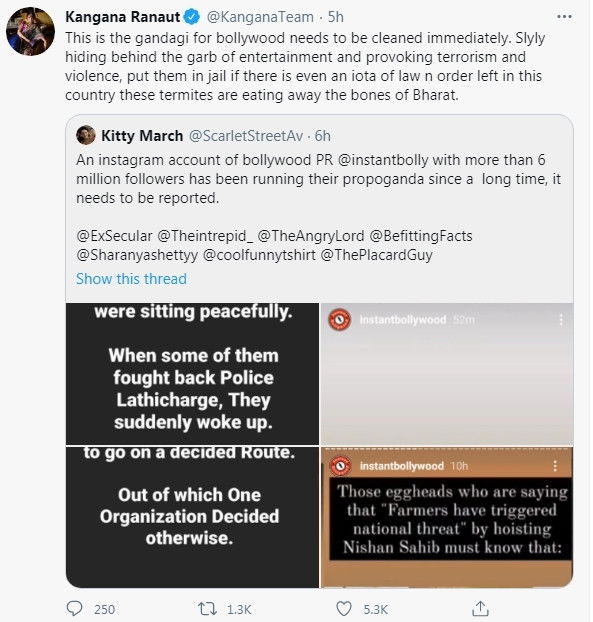This screenshot has height=622, width=593.
Task: Open the 'were sitting peacefully' image
Action: 192,374
